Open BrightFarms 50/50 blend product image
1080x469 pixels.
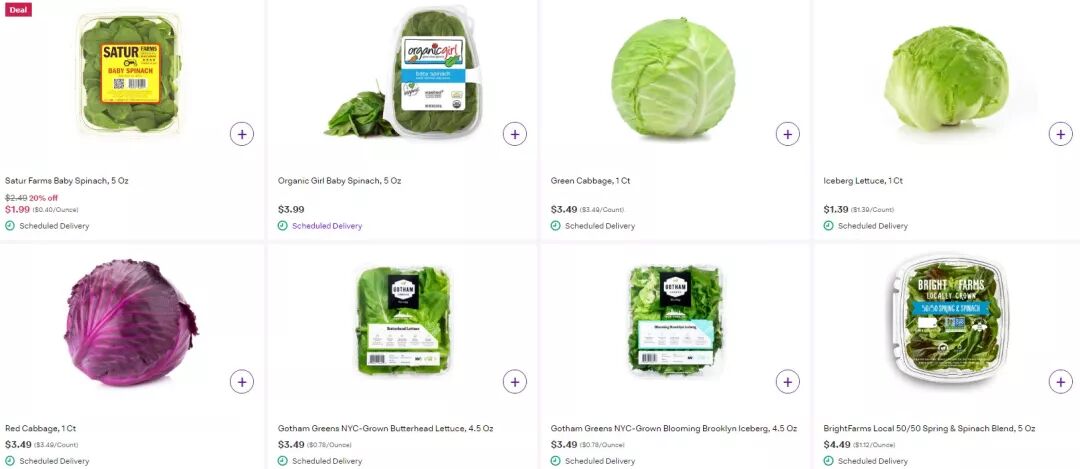click(x=951, y=319)
